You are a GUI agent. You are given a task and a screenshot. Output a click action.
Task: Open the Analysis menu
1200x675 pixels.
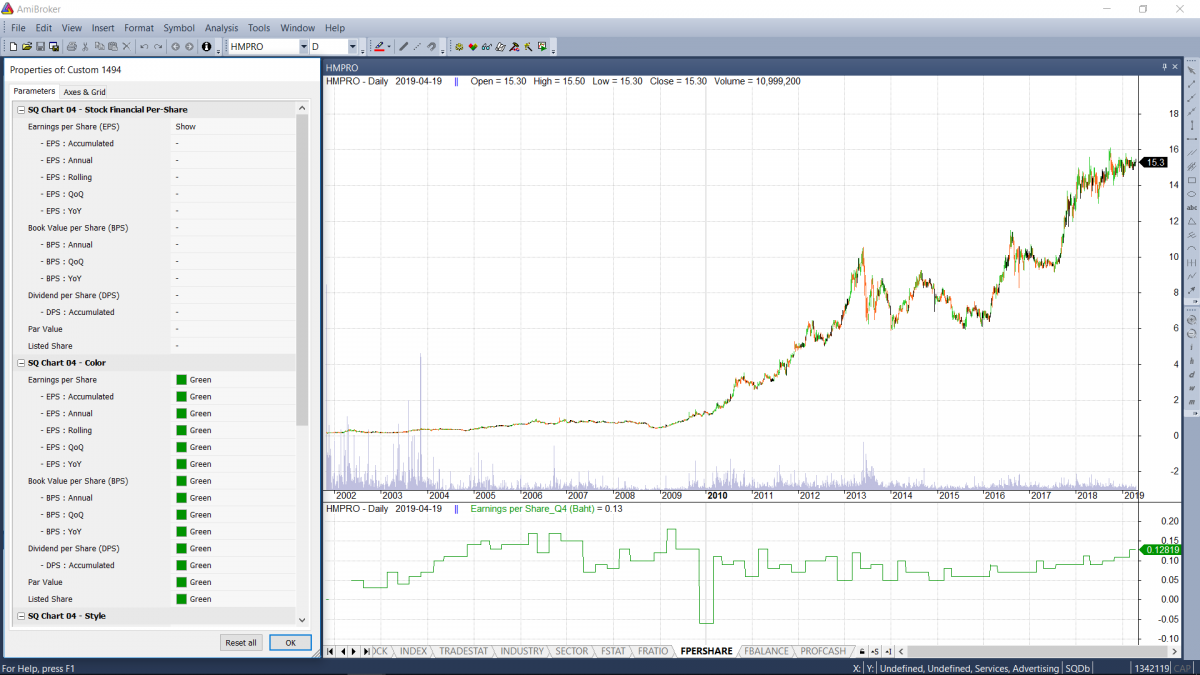pos(221,28)
